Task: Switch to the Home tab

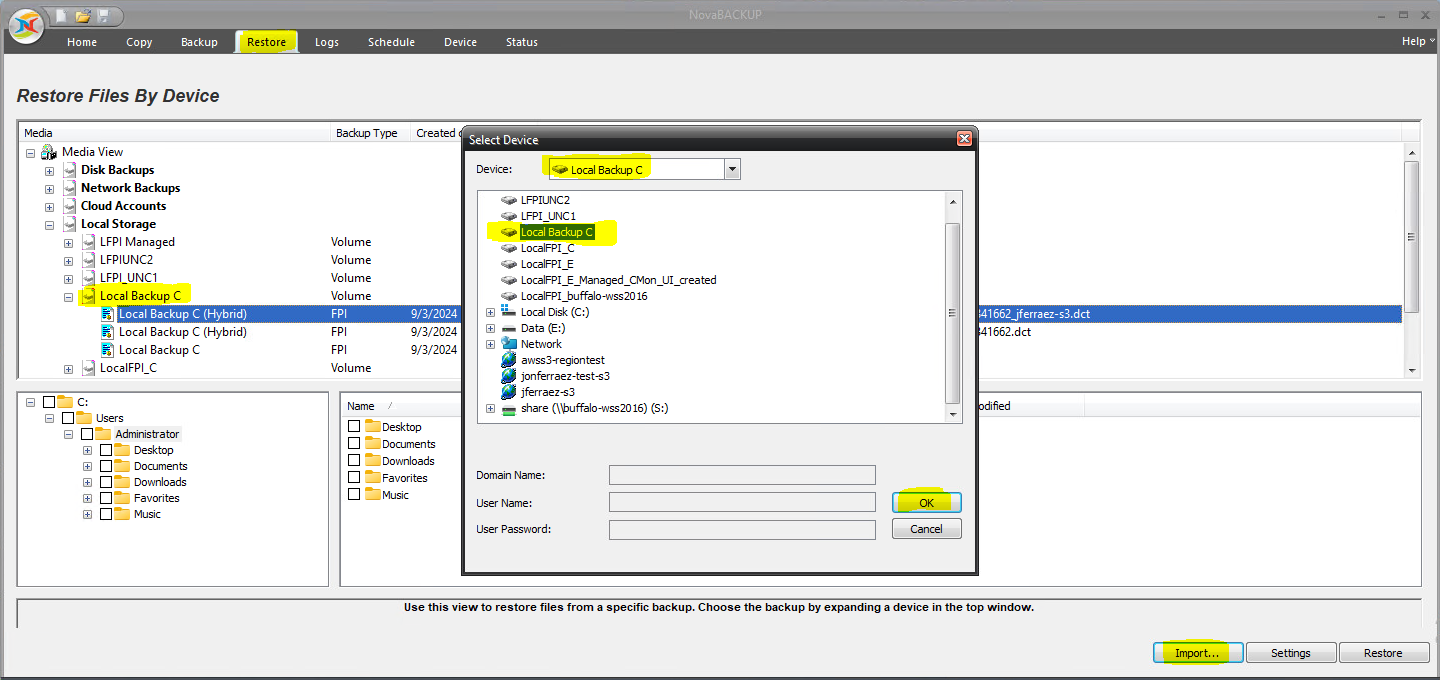Action: (x=82, y=42)
